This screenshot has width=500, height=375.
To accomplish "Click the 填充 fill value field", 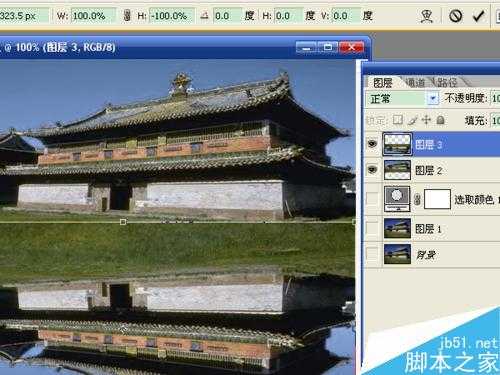I will tap(495, 120).
